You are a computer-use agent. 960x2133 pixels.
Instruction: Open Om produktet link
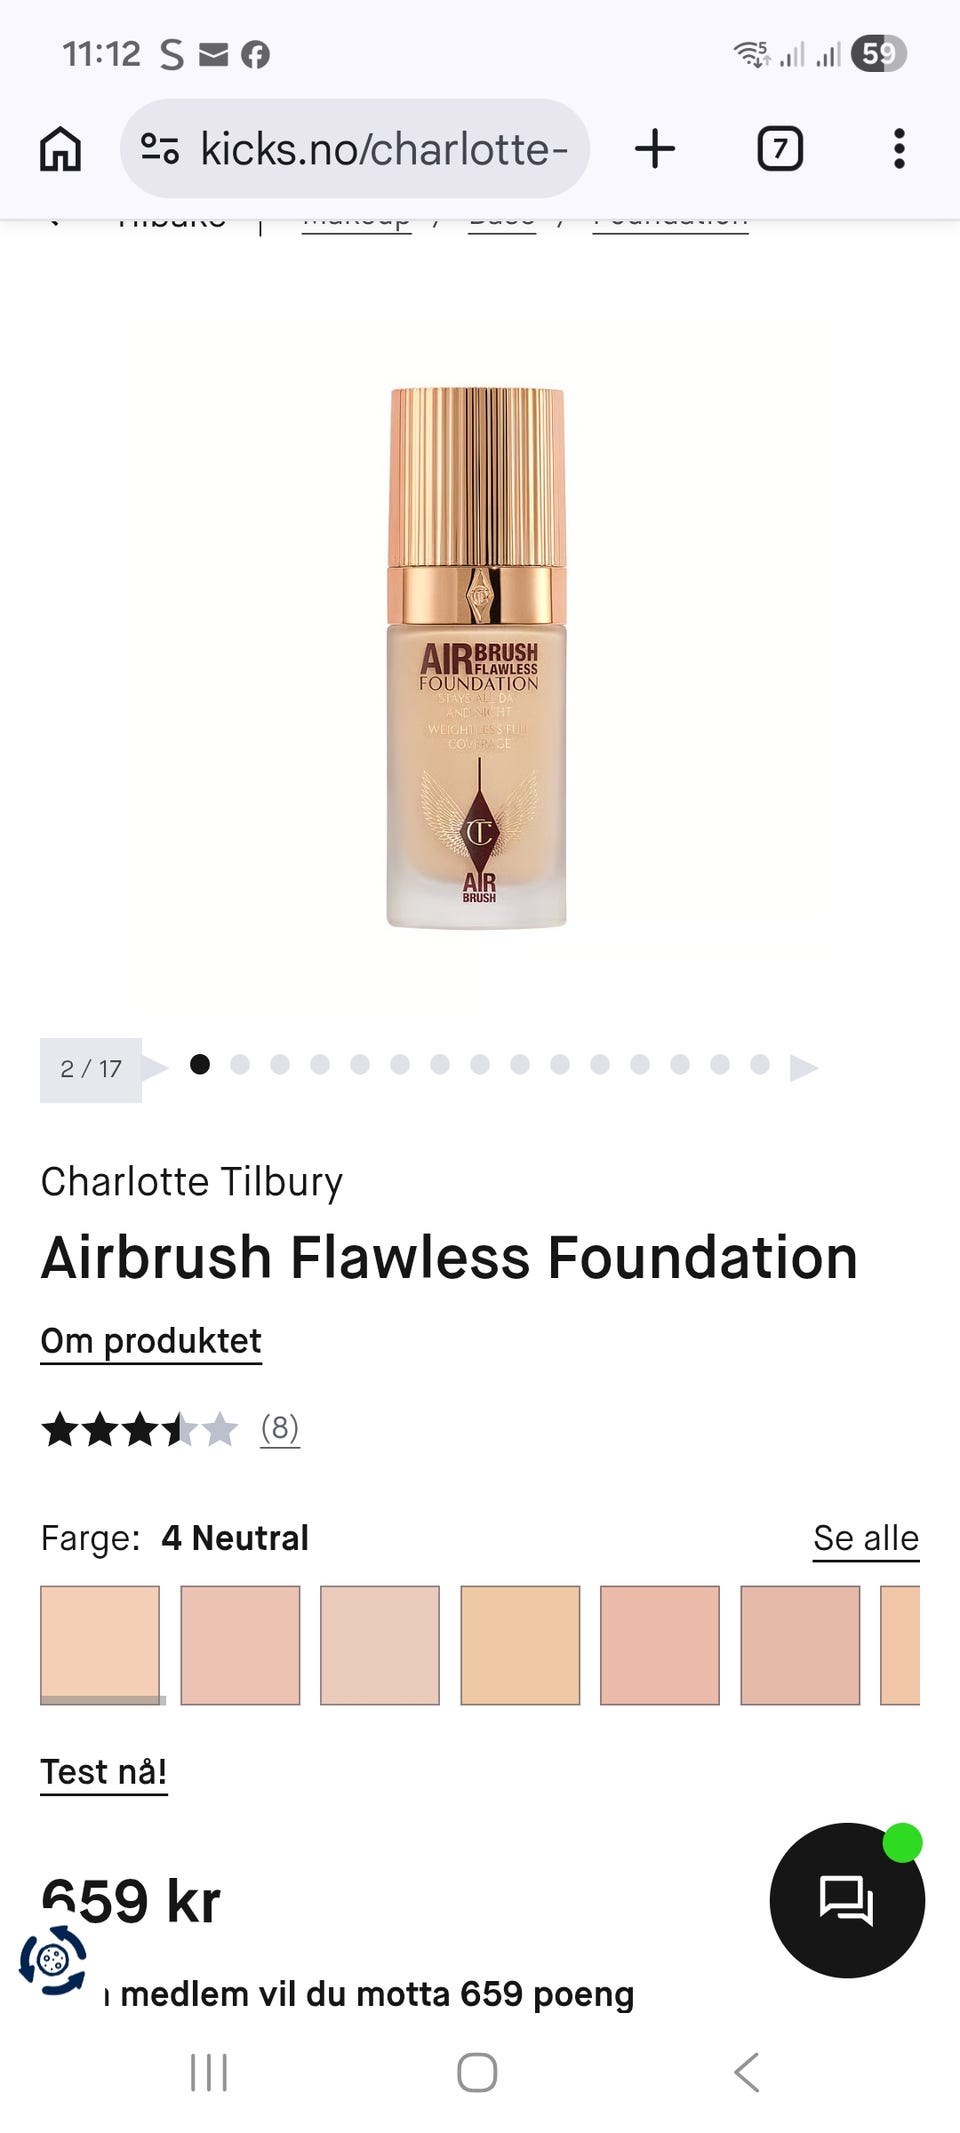click(x=151, y=1341)
